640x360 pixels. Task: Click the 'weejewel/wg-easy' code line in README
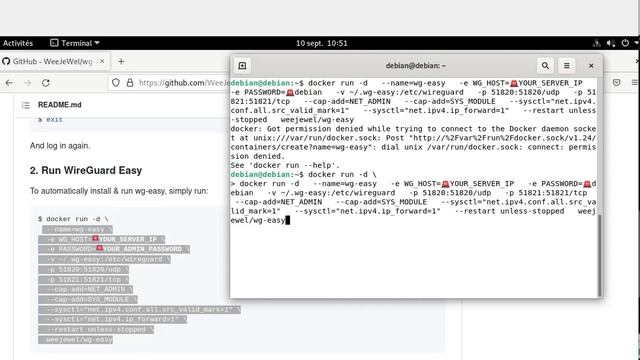click(x=76, y=340)
